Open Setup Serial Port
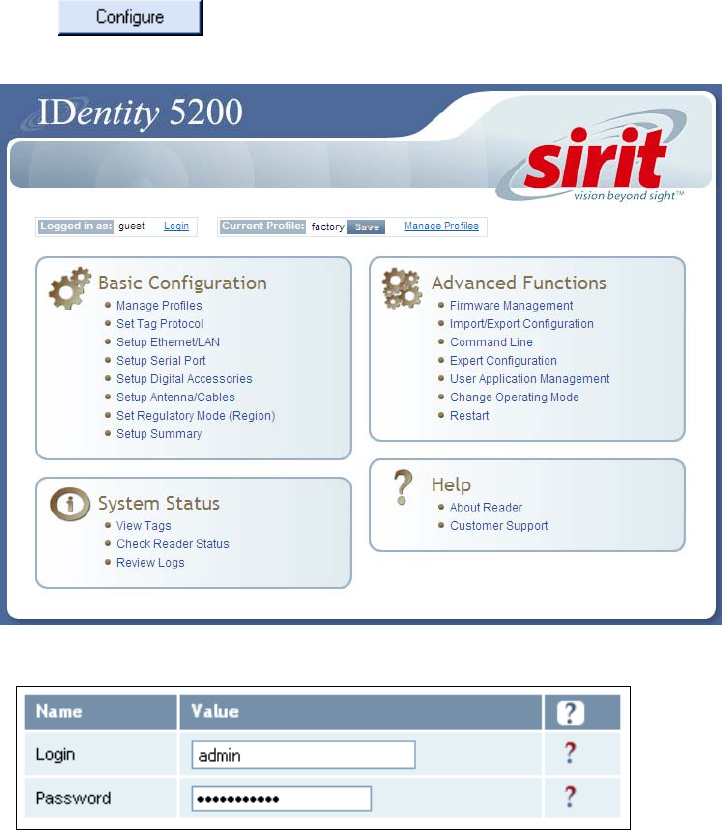Screen dimensions: 722x830 160,360
